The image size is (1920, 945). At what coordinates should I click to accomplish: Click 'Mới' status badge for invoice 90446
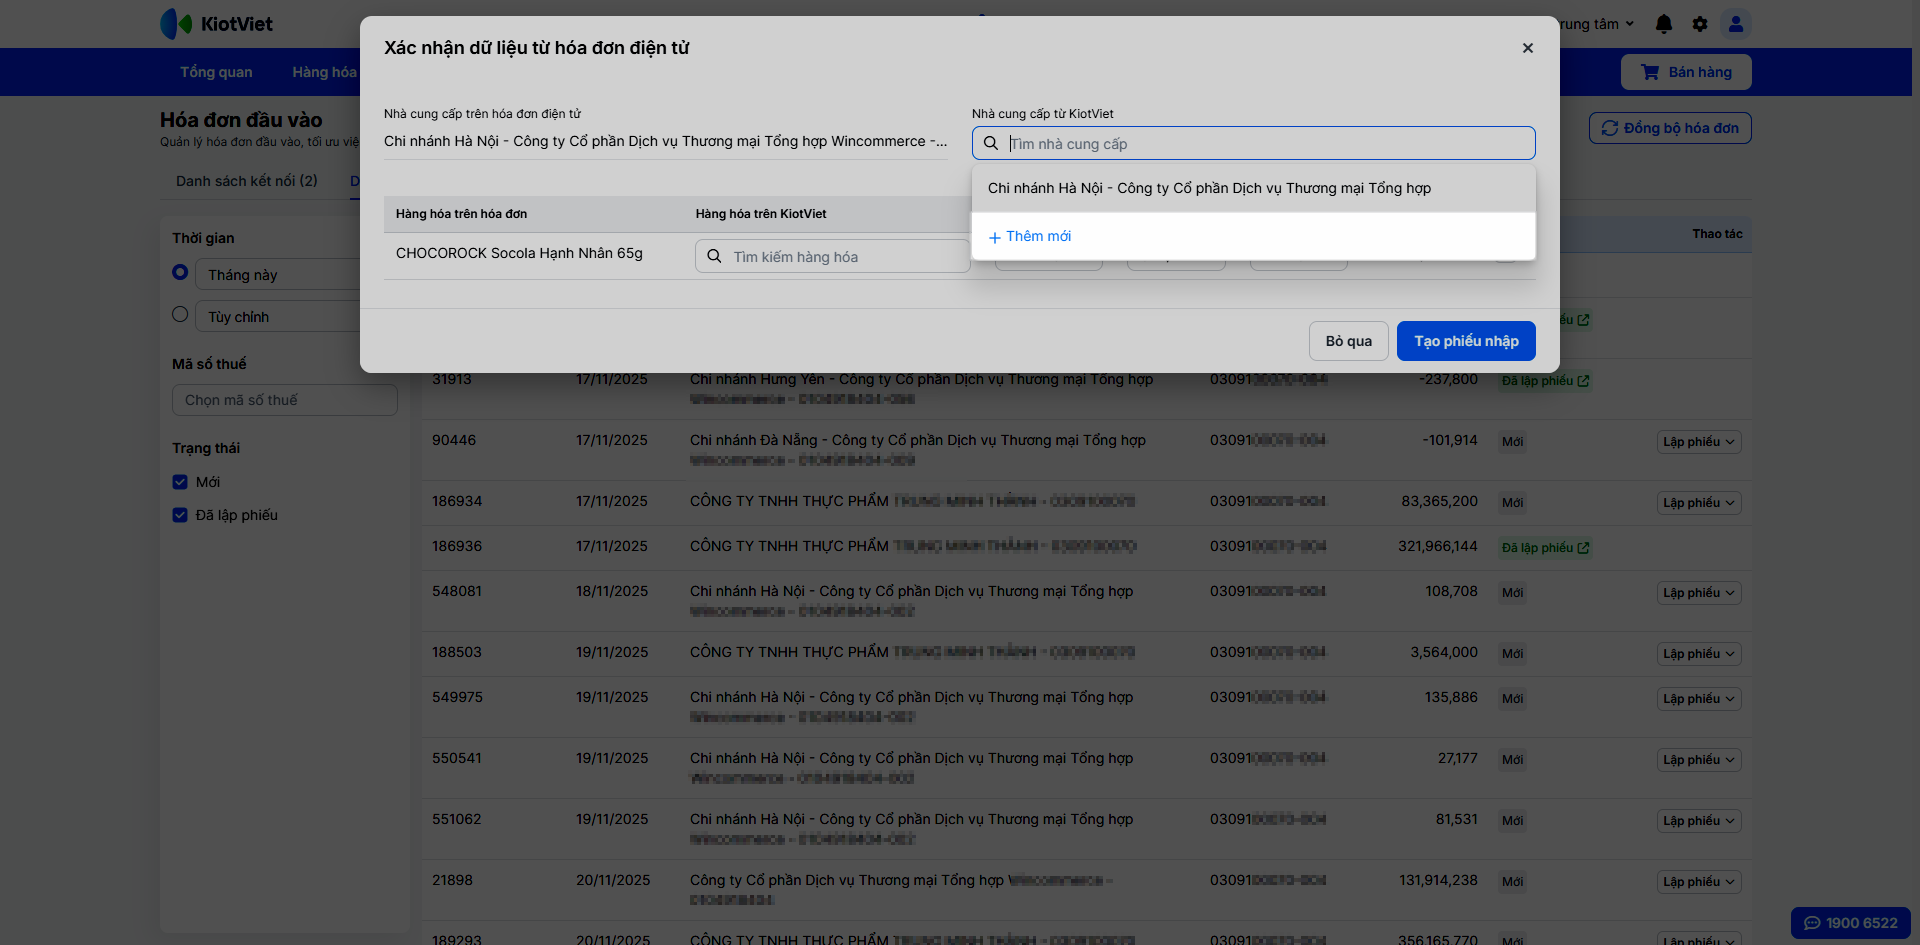pyautogui.click(x=1513, y=442)
